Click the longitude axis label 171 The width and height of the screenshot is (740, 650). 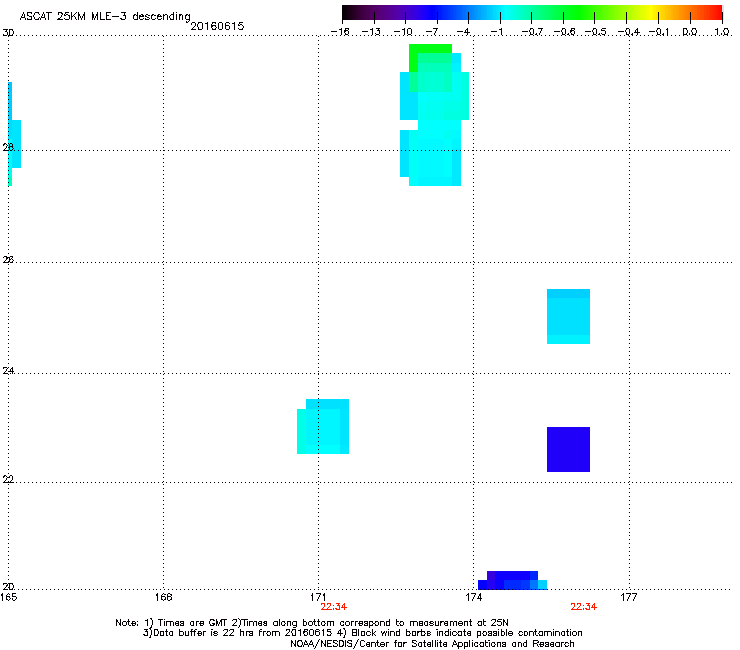tap(318, 598)
